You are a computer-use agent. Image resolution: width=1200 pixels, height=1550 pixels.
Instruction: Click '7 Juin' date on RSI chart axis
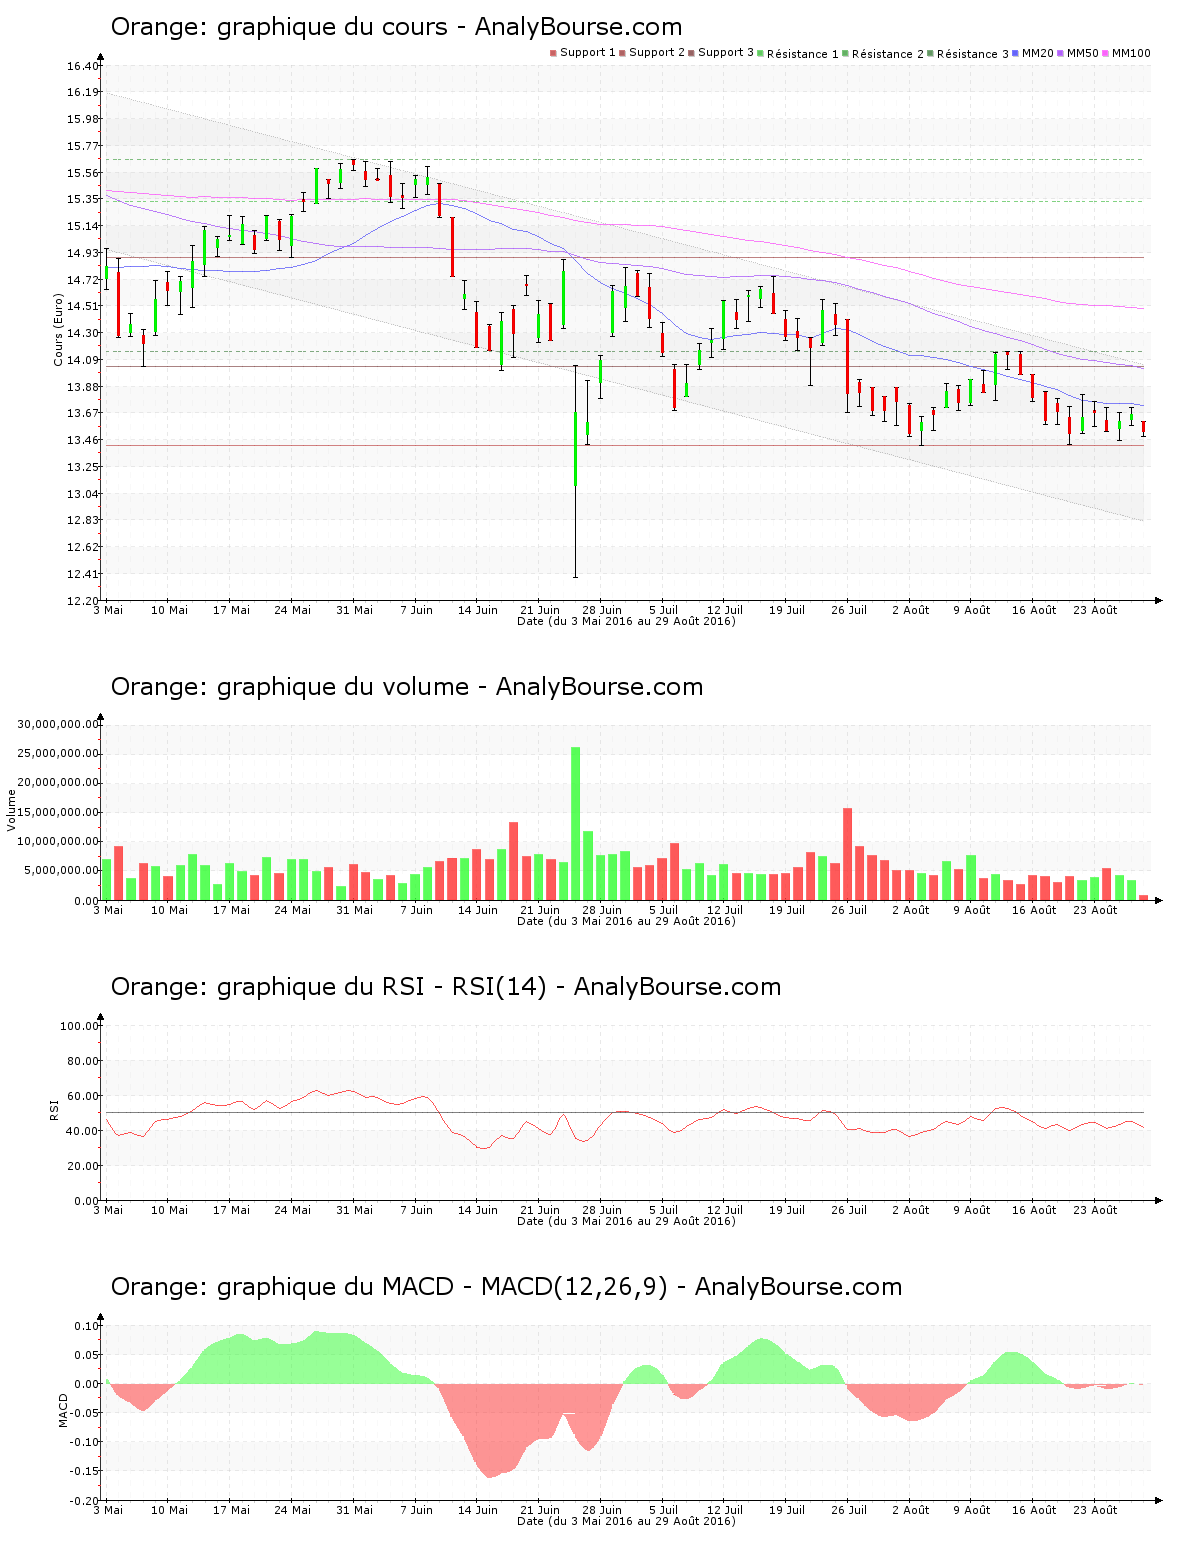point(416,1210)
